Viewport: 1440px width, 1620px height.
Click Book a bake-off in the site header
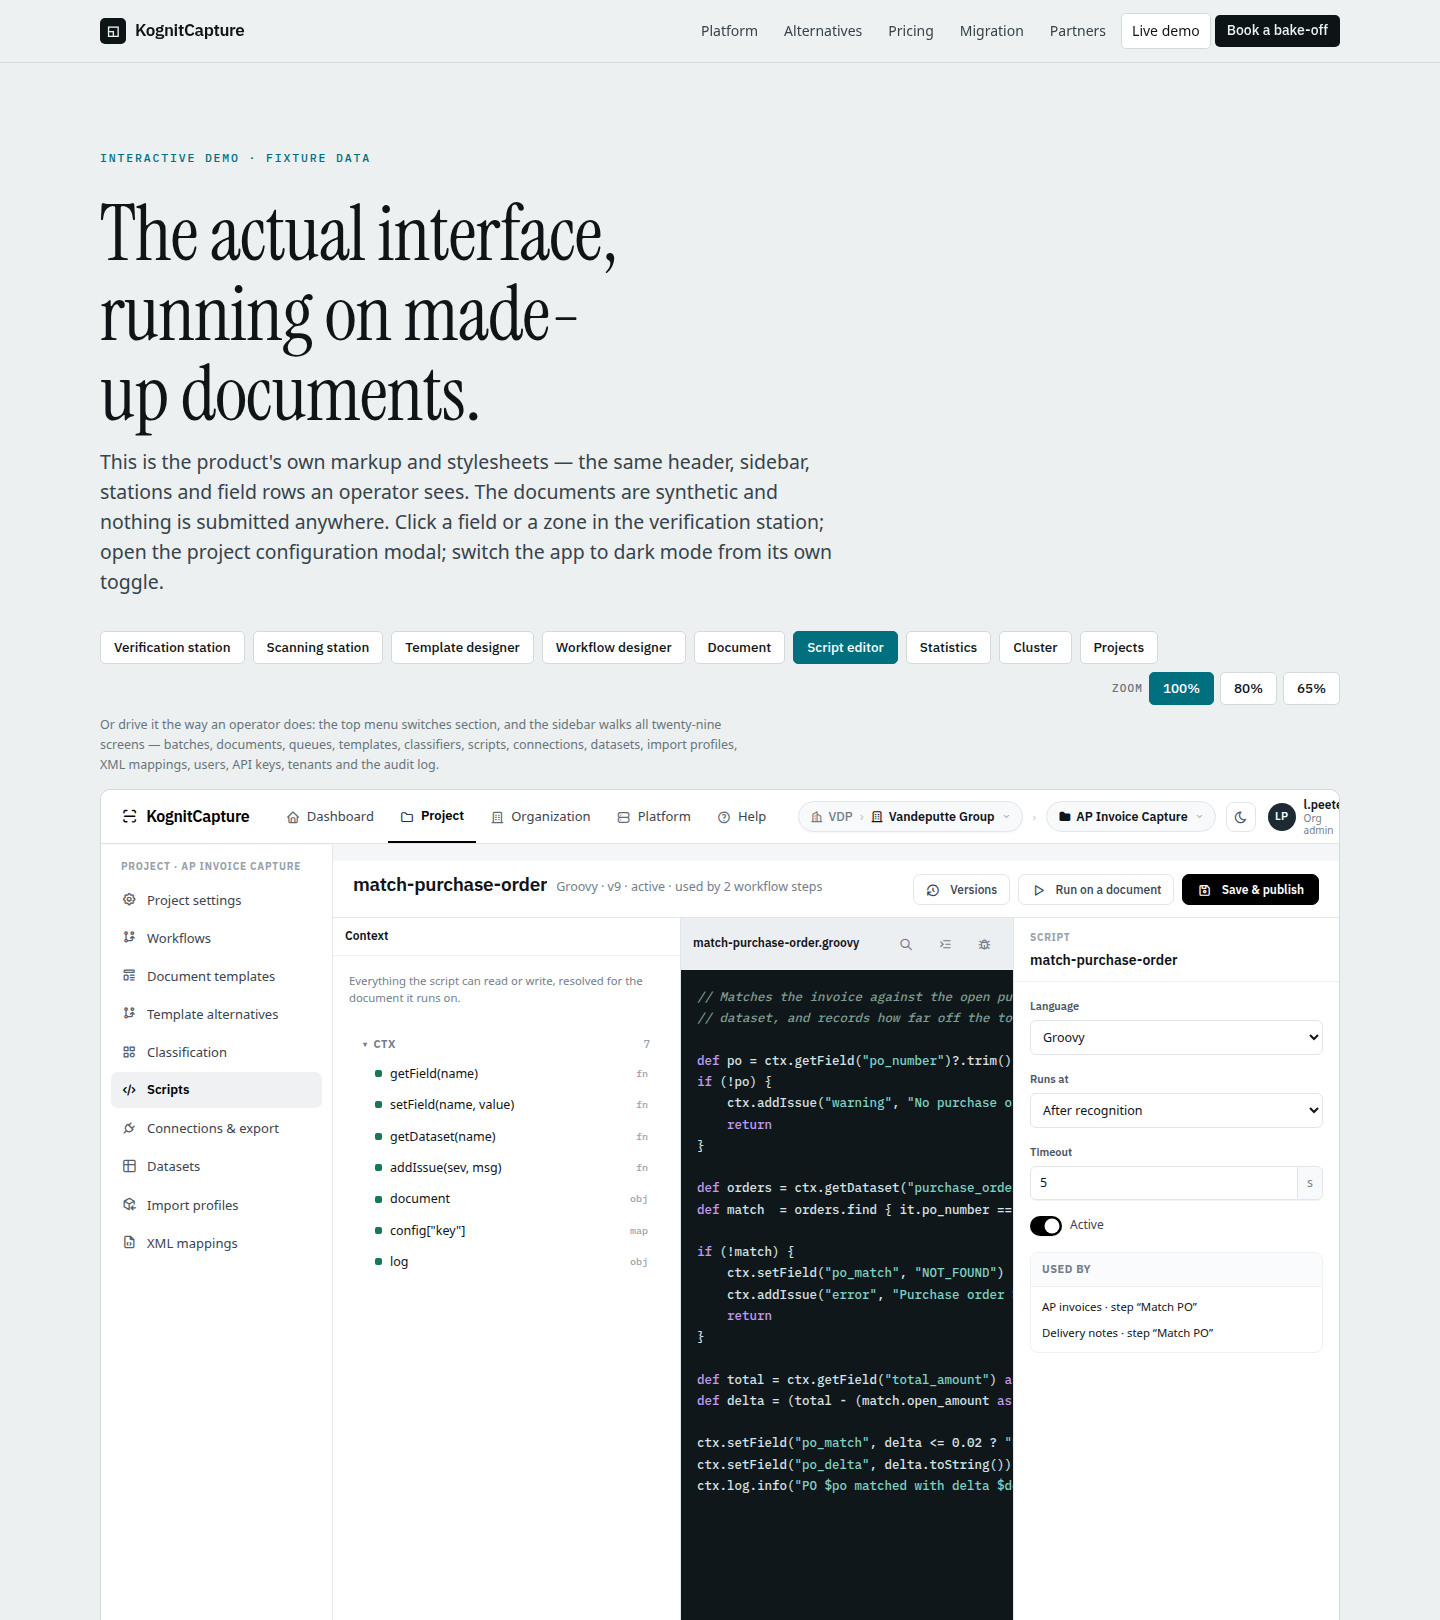click(1277, 31)
